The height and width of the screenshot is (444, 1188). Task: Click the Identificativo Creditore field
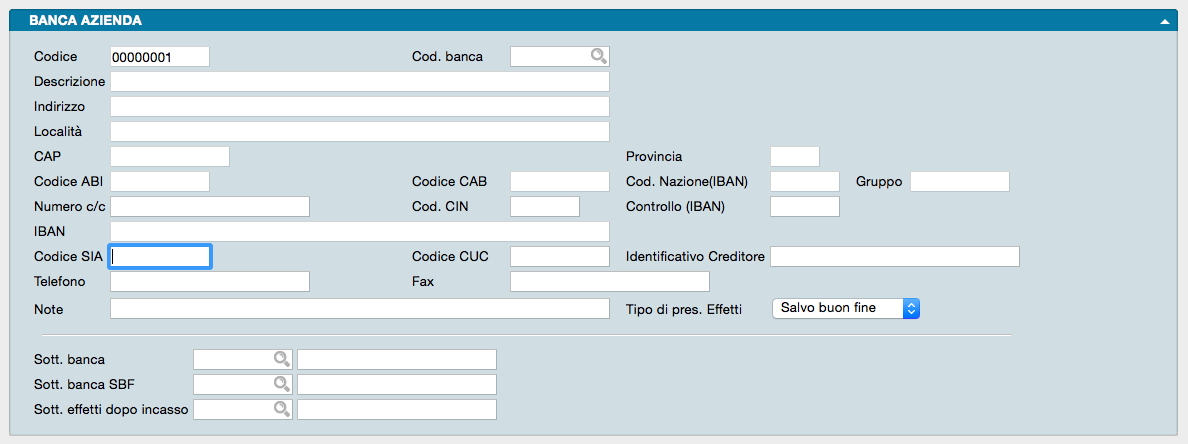click(894, 257)
